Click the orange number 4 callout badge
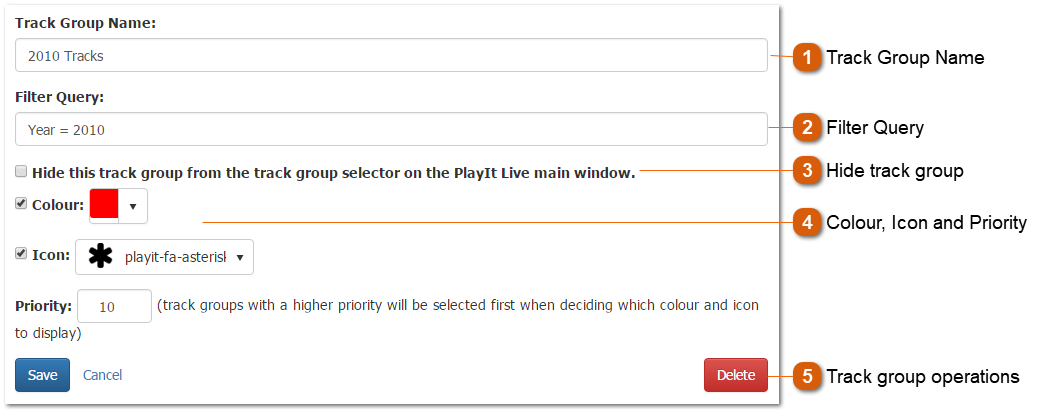Image resolution: width=1043 pixels, height=413 pixels. coord(807,223)
